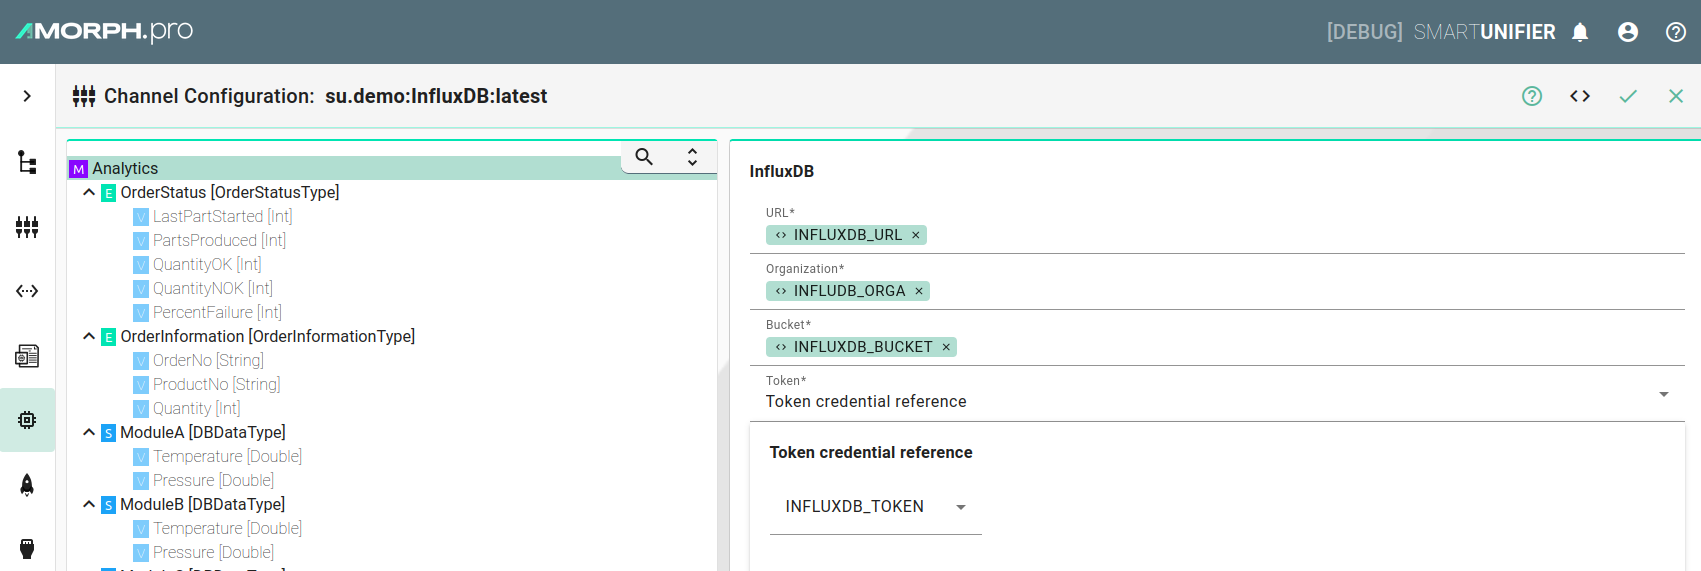Open the instances chip sidebar icon
The width and height of the screenshot is (1701, 571).
[x=27, y=420]
